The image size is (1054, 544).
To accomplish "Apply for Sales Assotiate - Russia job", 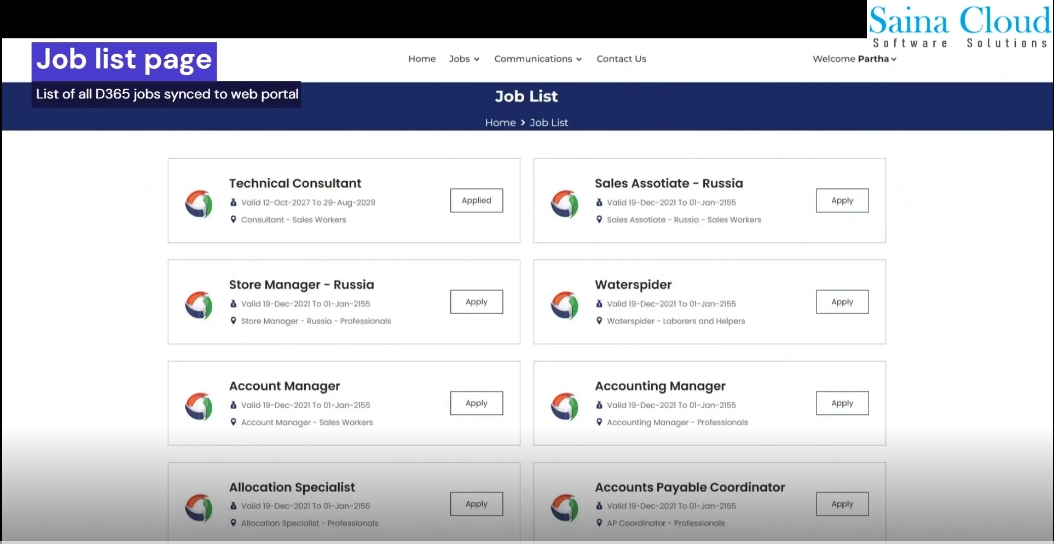I will pos(842,200).
